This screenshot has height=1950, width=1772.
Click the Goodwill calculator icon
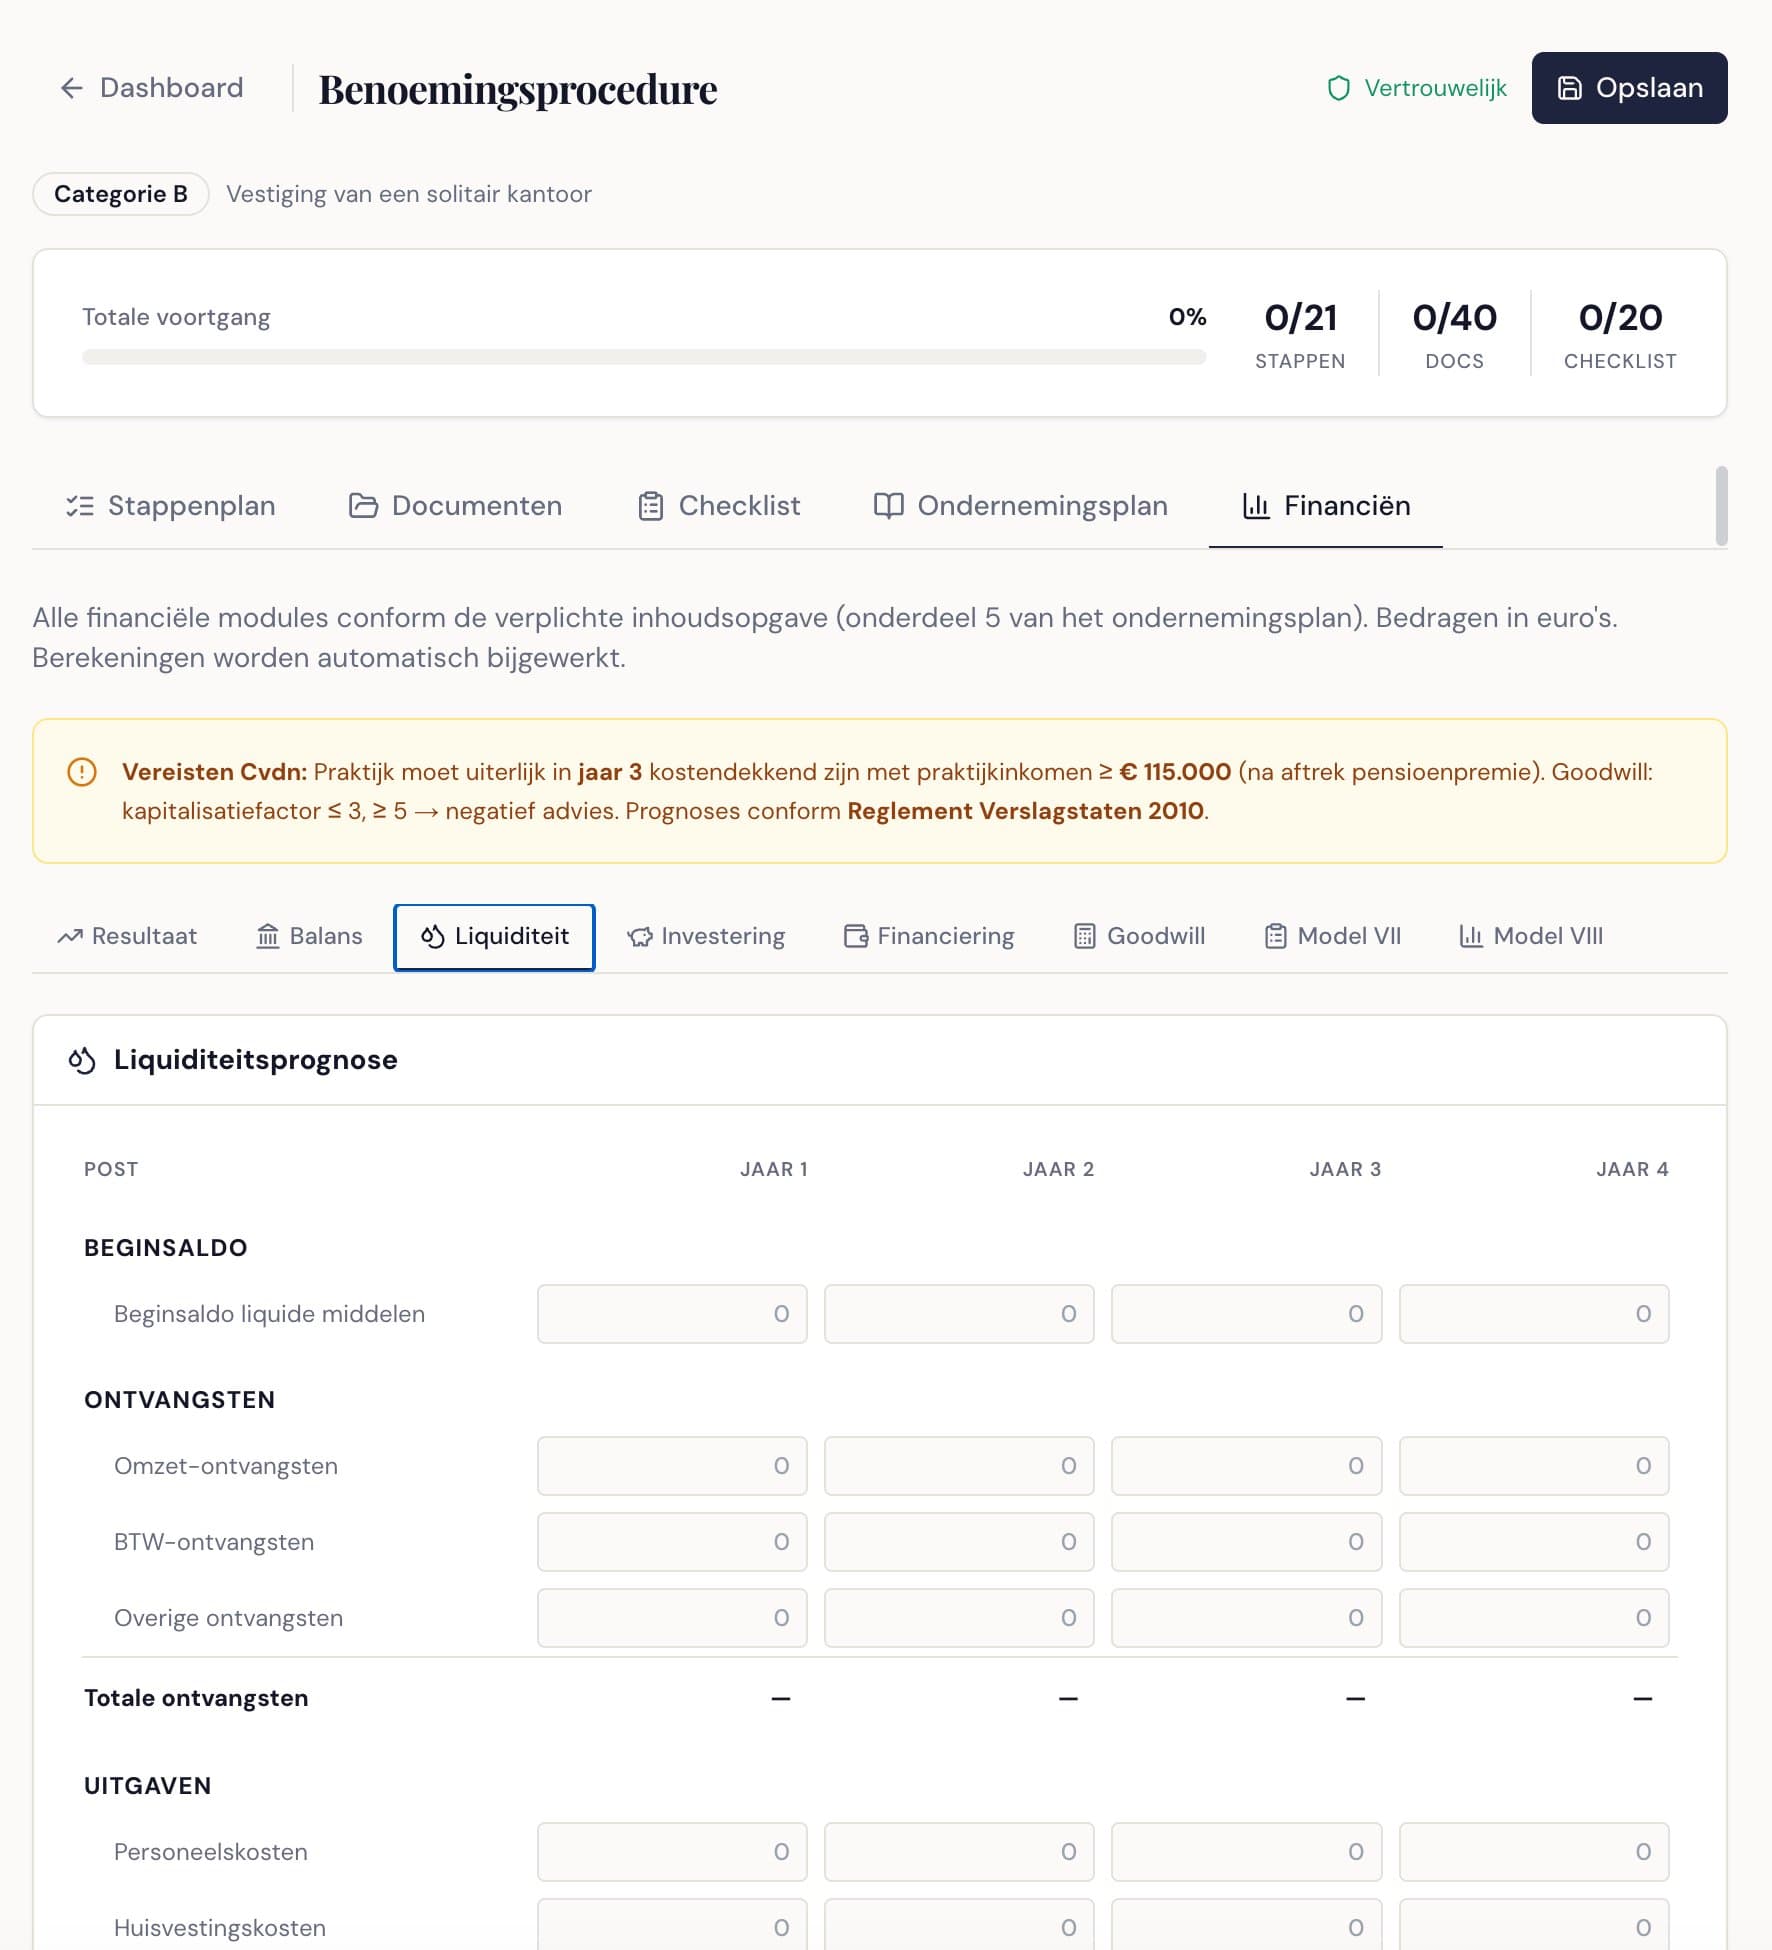click(1084, 937)
